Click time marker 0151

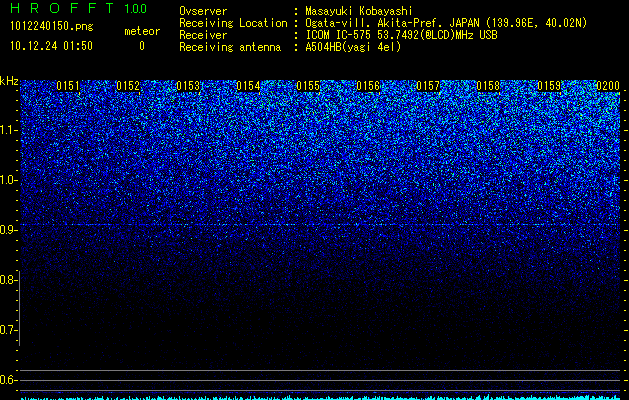click(68, 86)
